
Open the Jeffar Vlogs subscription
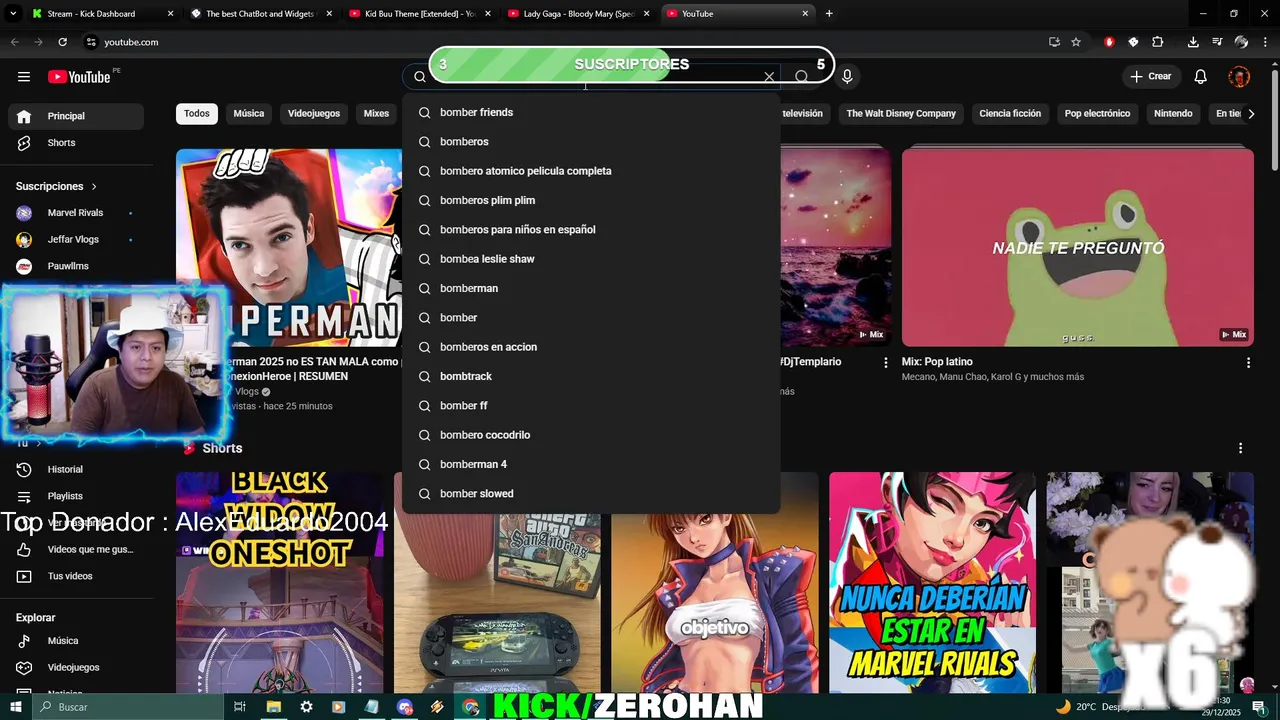click(76, 240)
